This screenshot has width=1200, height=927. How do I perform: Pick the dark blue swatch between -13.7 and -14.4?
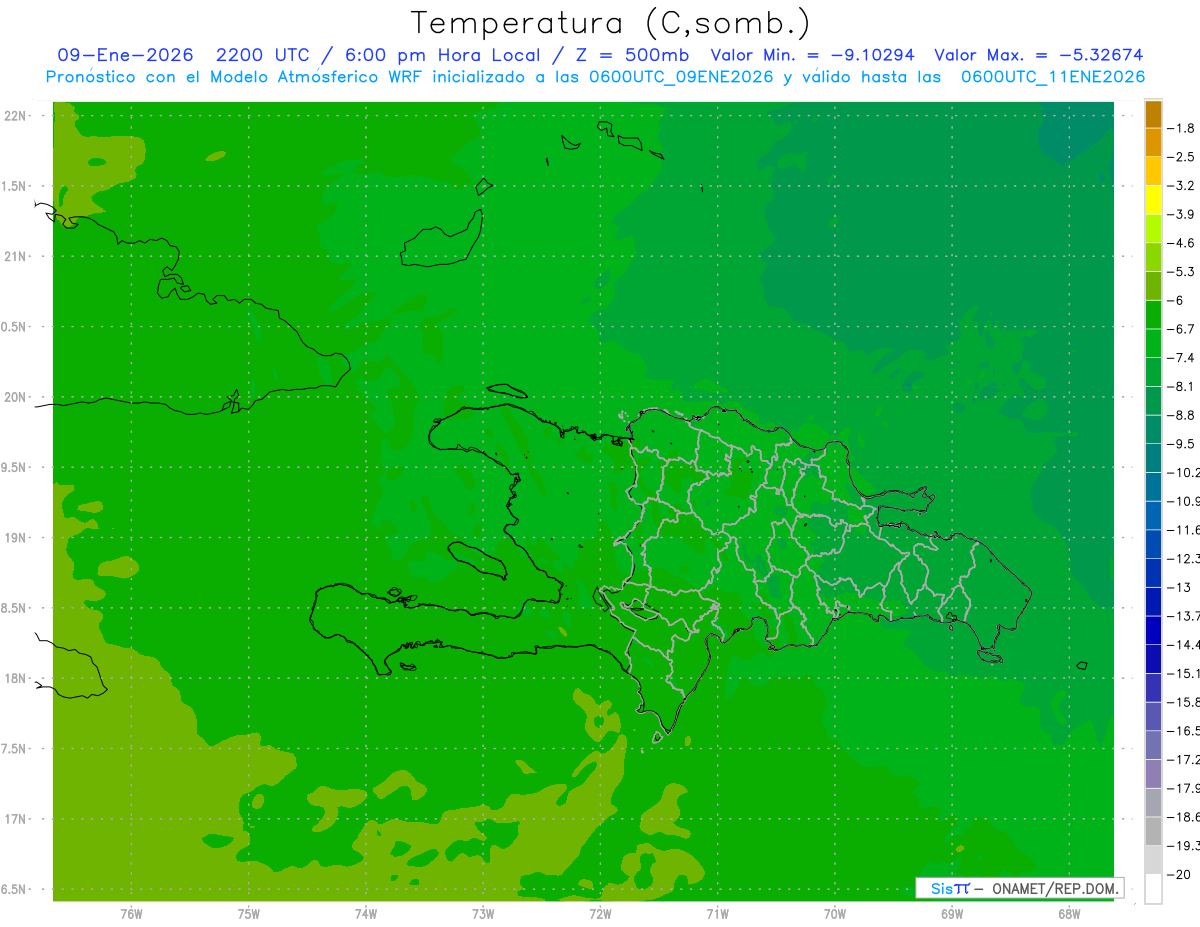[1153, 630]
